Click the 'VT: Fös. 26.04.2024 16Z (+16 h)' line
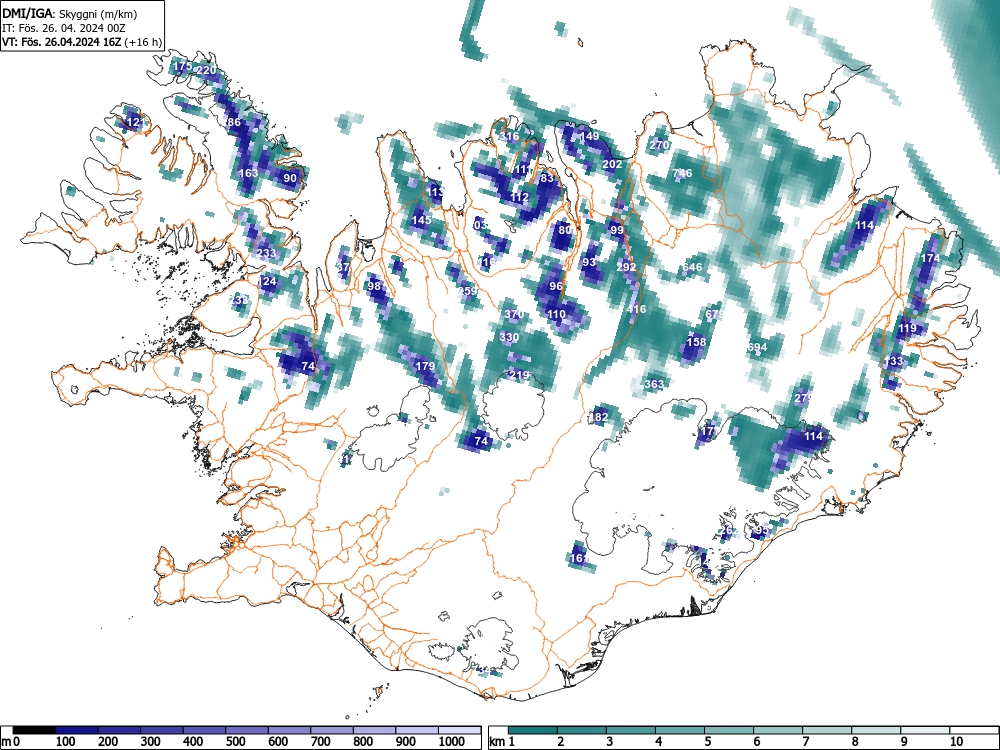 coord(82,42)
